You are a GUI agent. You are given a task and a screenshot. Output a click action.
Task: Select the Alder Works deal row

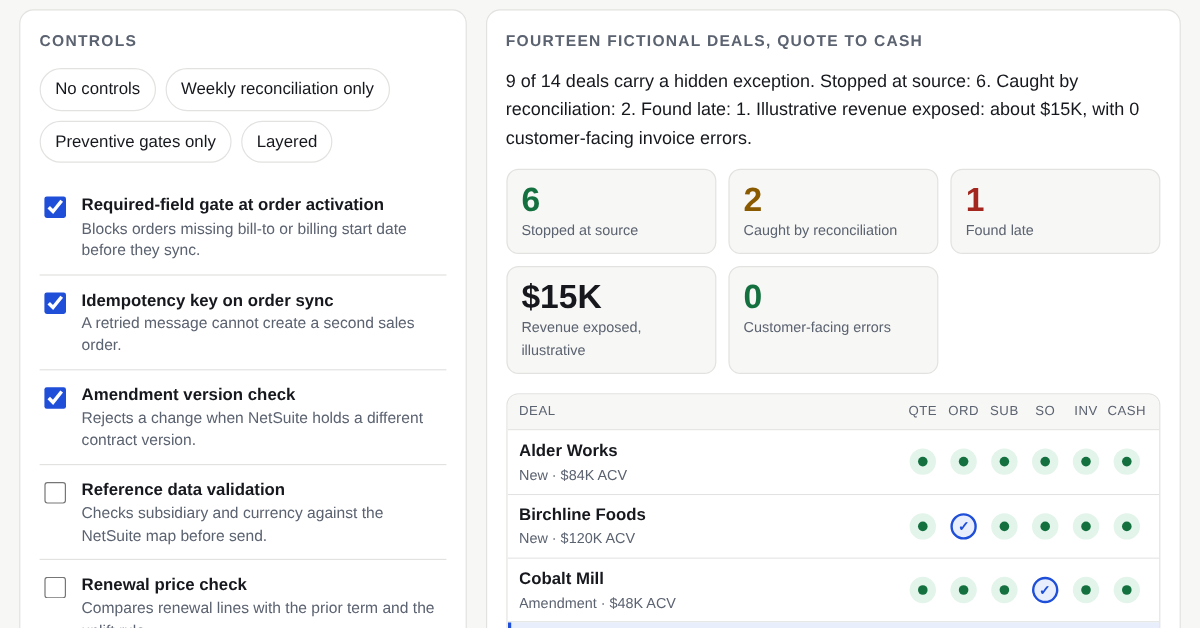pos(833,462)
